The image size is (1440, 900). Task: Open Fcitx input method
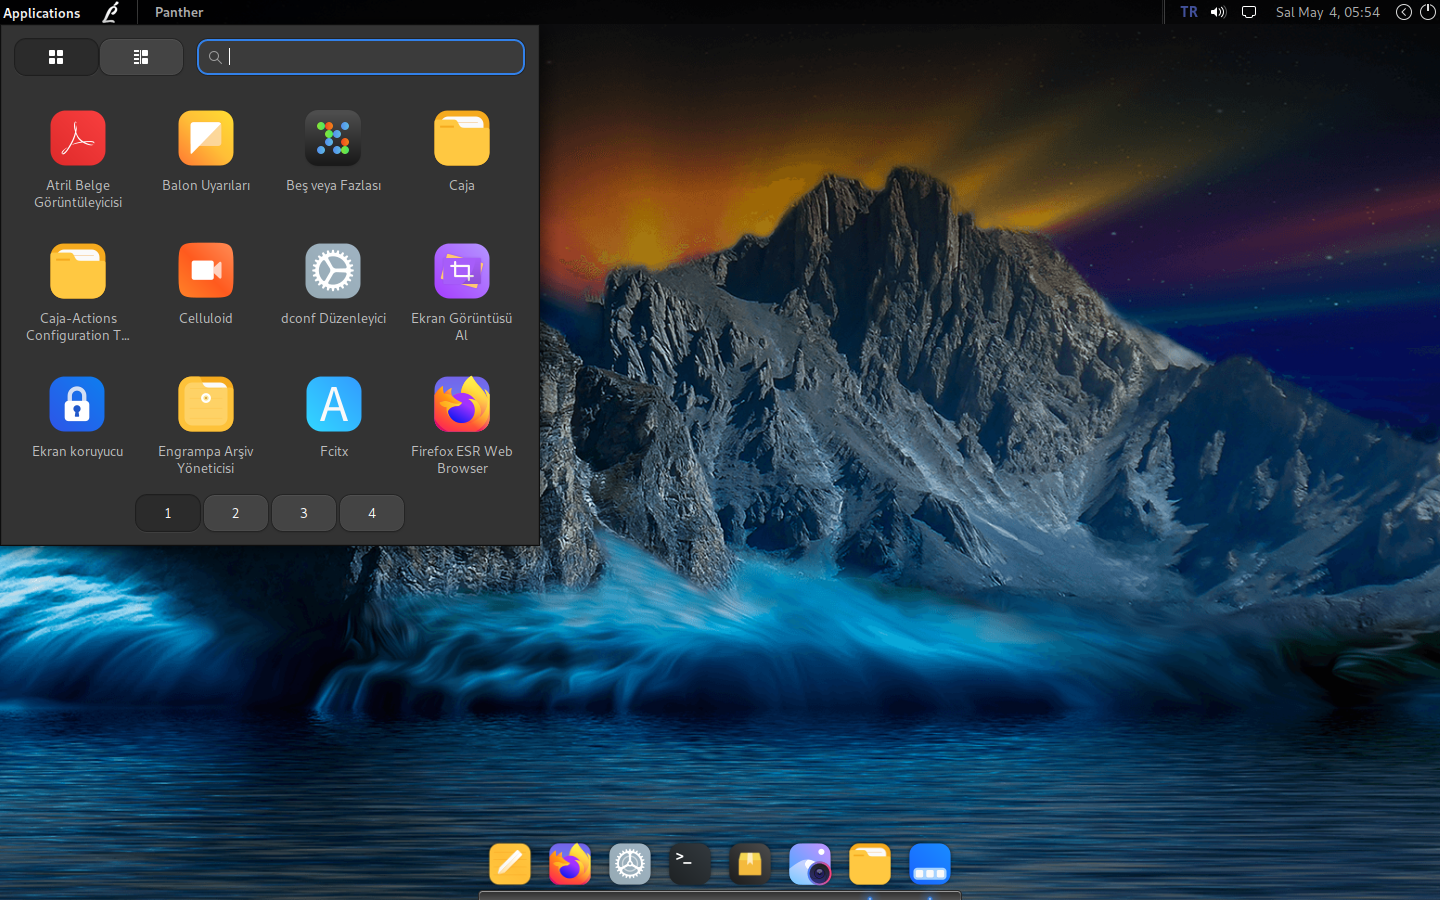coord(334,418)
